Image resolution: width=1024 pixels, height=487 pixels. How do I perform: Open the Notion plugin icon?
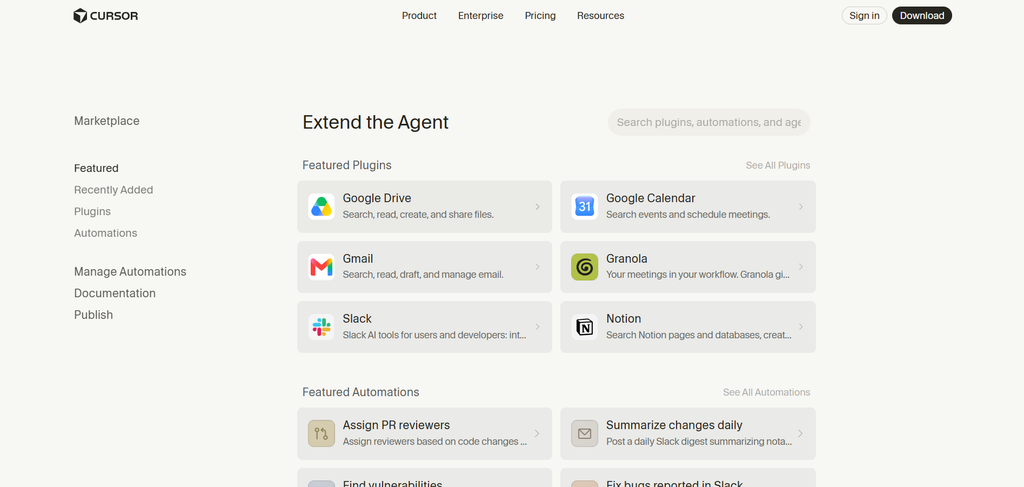coord(584,327)
